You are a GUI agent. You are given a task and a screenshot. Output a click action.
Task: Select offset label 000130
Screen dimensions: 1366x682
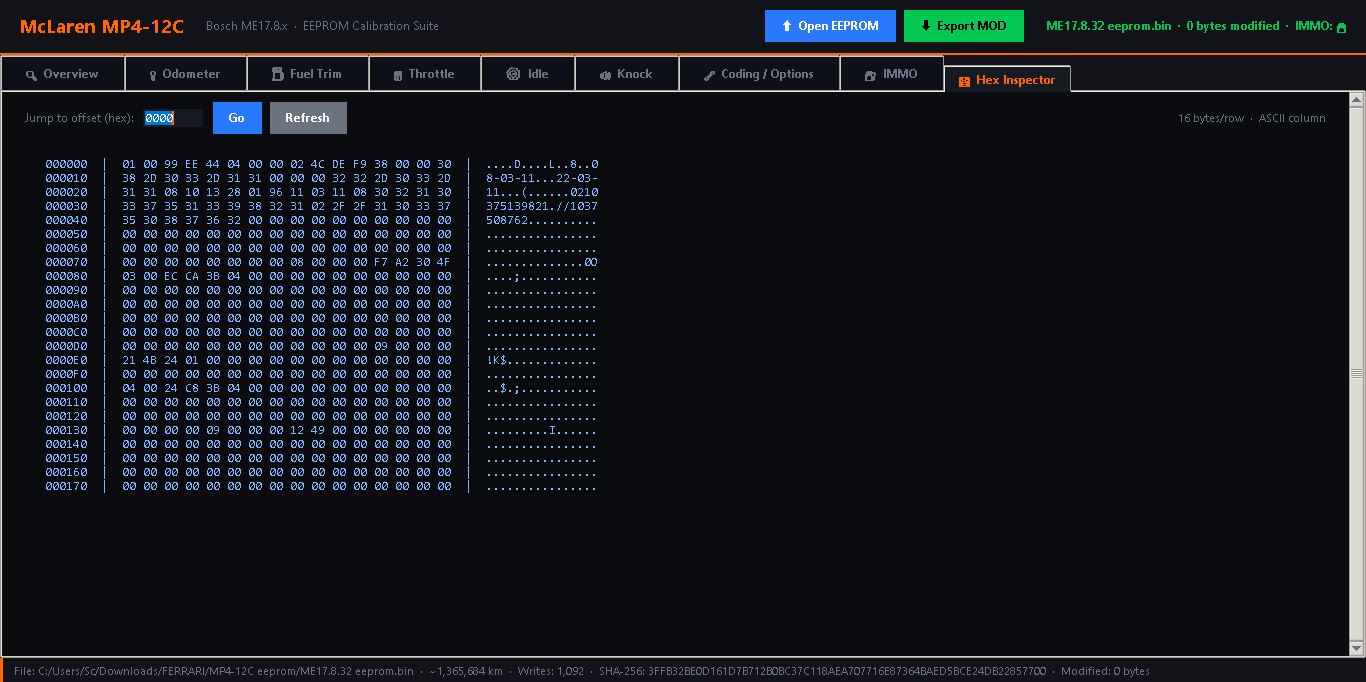(66, 430)
